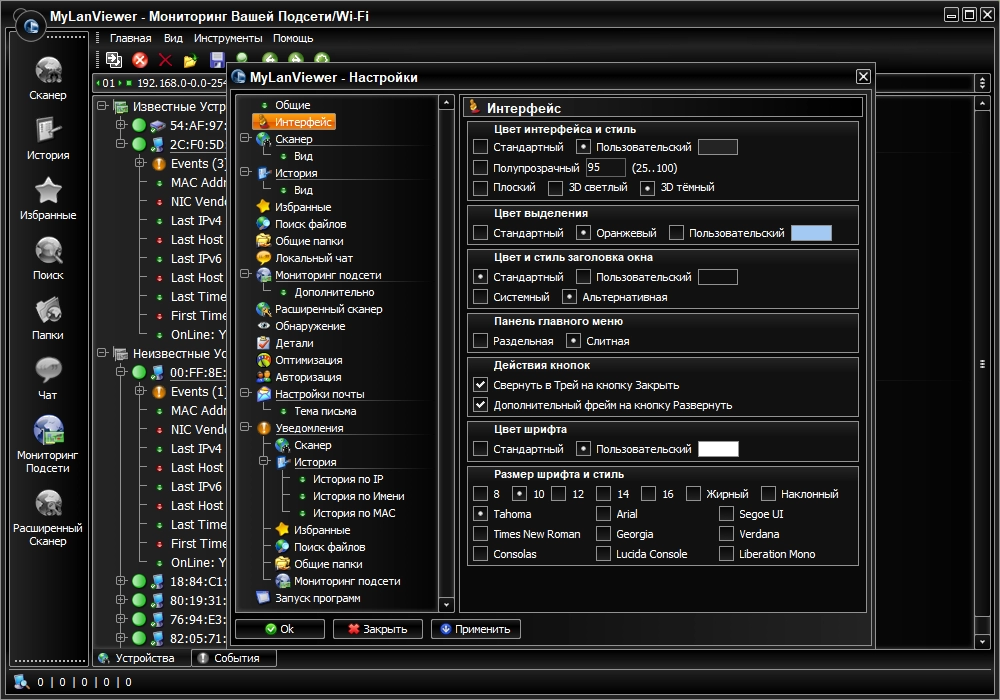Open the История sidebar icon
This screenshot has height=700, width=1000.
tap(48, 132)
